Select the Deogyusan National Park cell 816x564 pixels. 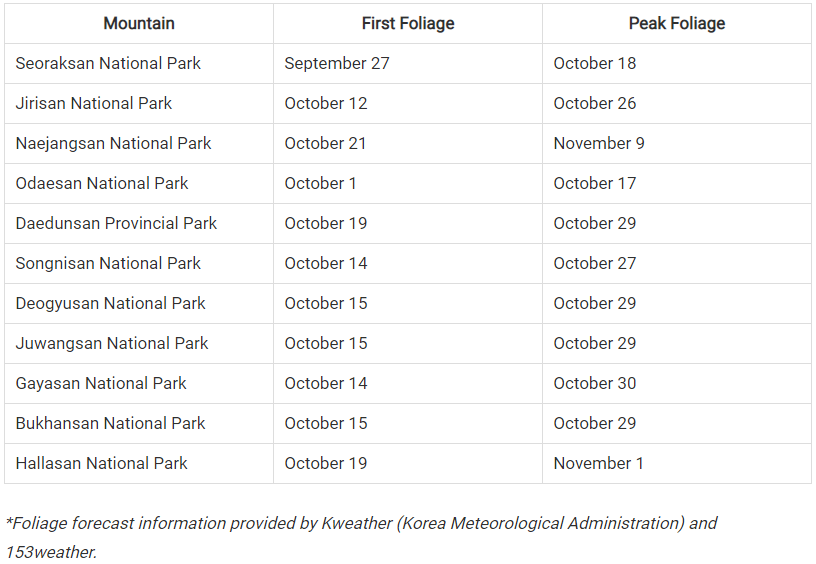[110, 303]
